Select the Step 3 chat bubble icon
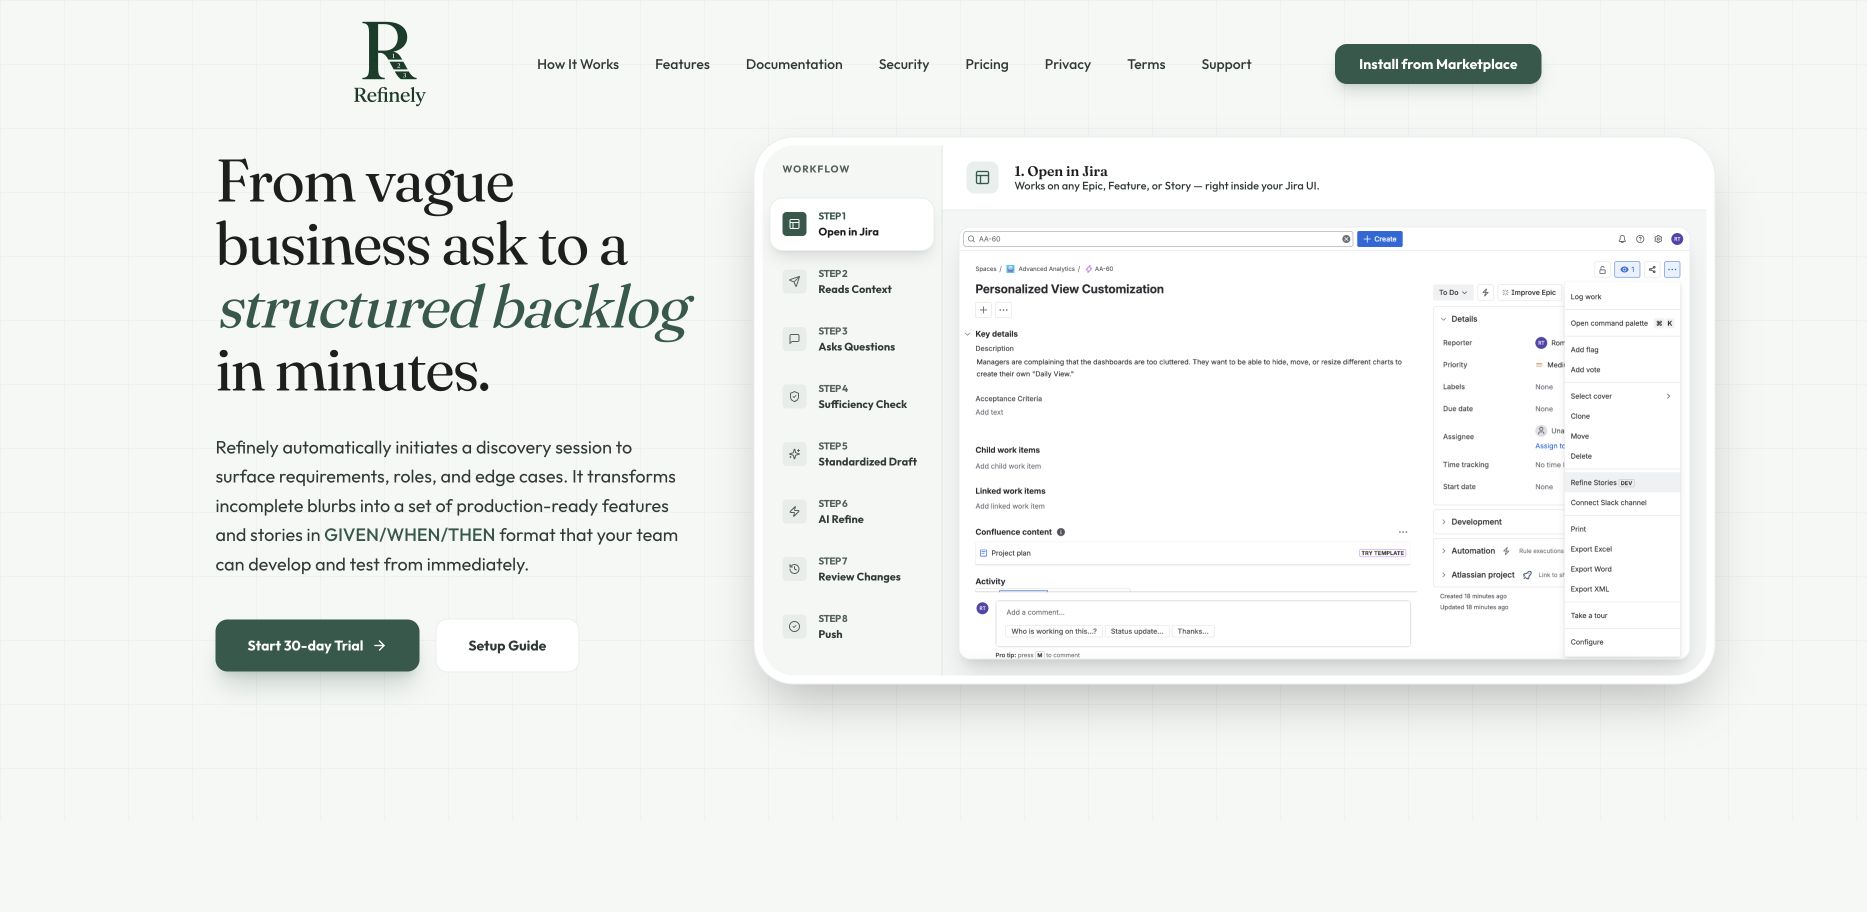Viewport: 1867px width, 912px height. [x=794, y=339]
